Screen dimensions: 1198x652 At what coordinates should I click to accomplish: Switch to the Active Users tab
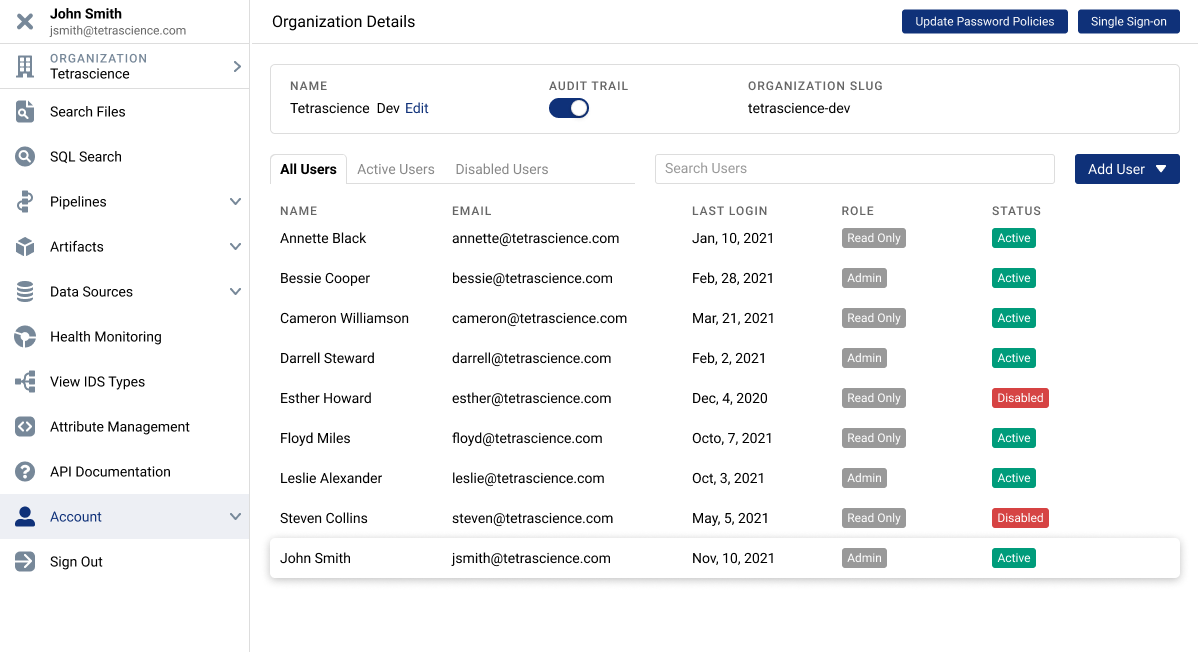(x=395, y=169)
